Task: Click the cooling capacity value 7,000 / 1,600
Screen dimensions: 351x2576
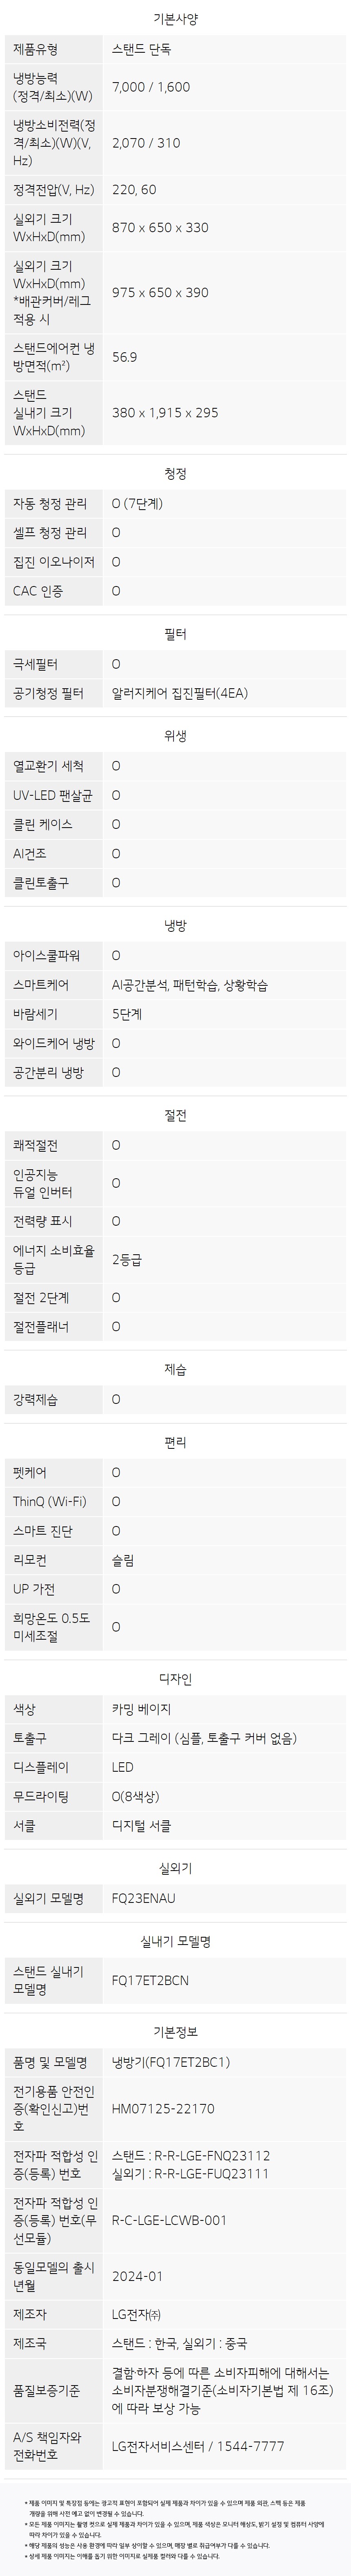Action: [151, 87]
